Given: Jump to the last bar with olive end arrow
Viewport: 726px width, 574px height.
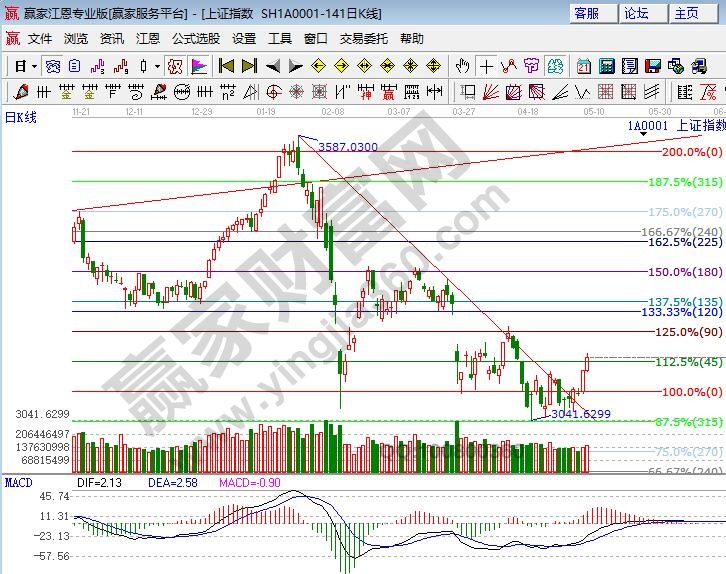Looking at the screenshot, I should (248, 66).
